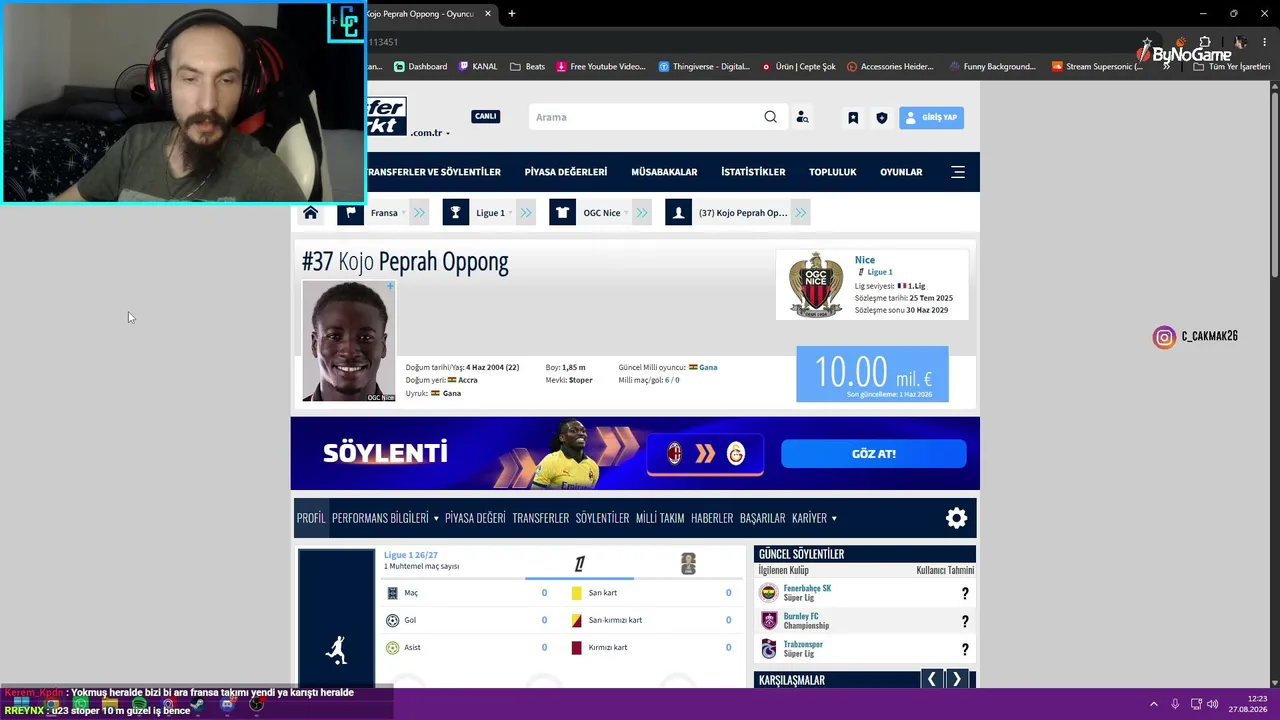Open the Beats bookmarks folder
Image resolution: width=1280 pixels, height=720 pixels.
click(x=527, y=67)
